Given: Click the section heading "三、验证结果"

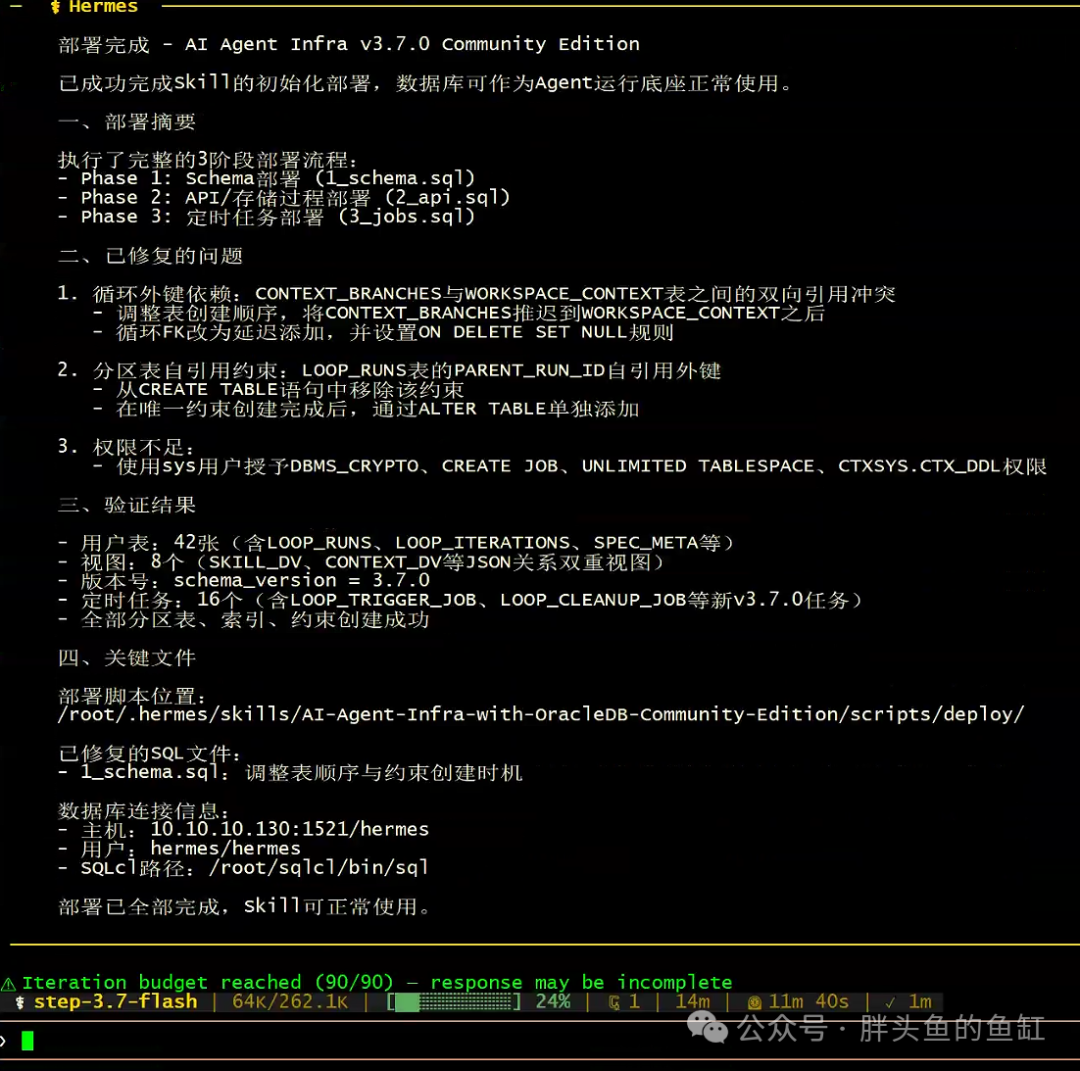Looking at the screenshot, I should point(127,505).
